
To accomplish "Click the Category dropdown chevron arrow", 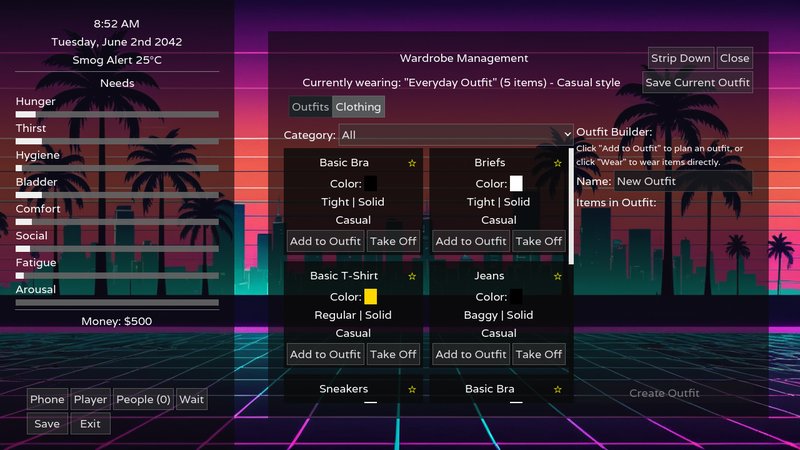I will [567, 135].
